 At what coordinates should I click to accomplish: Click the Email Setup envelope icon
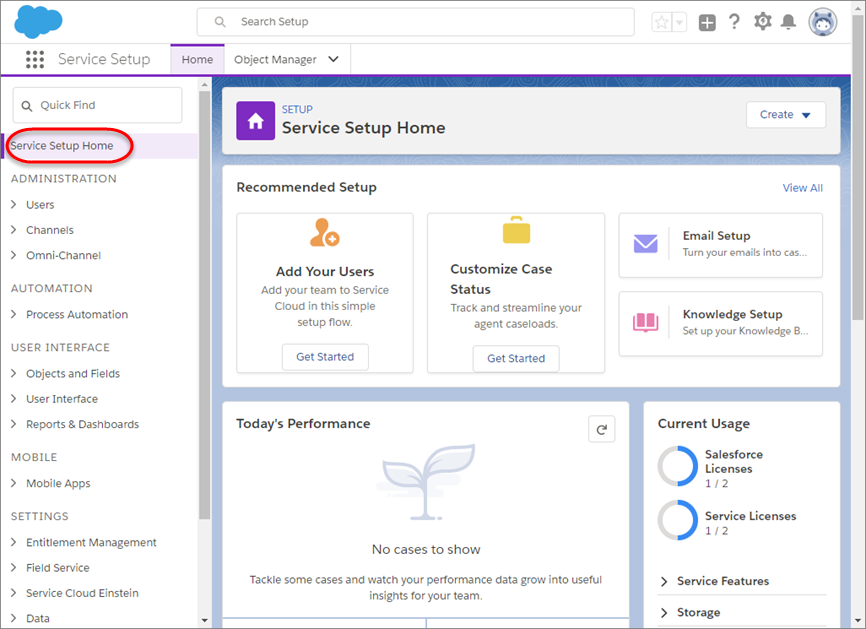point(646,244)
